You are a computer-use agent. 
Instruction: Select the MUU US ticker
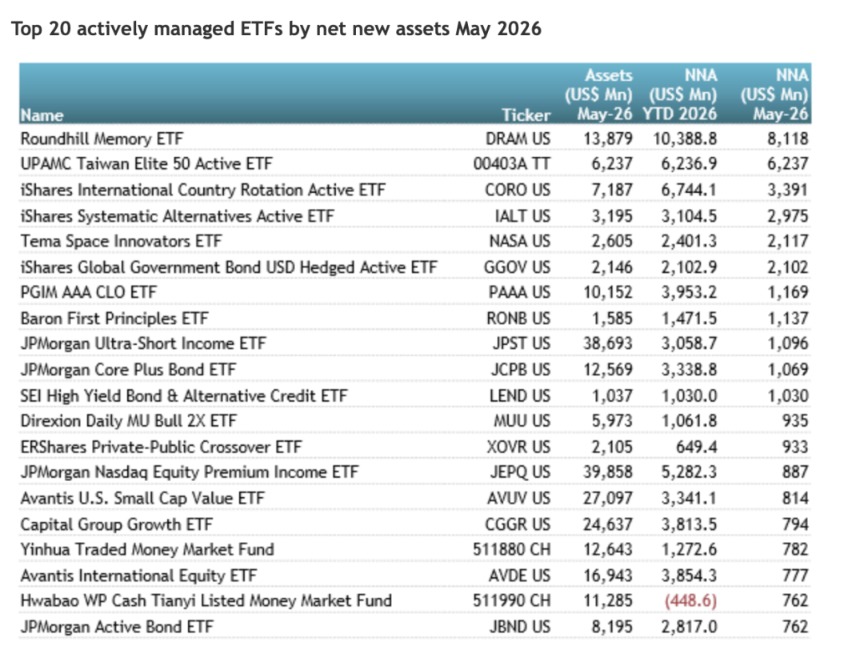521,420
